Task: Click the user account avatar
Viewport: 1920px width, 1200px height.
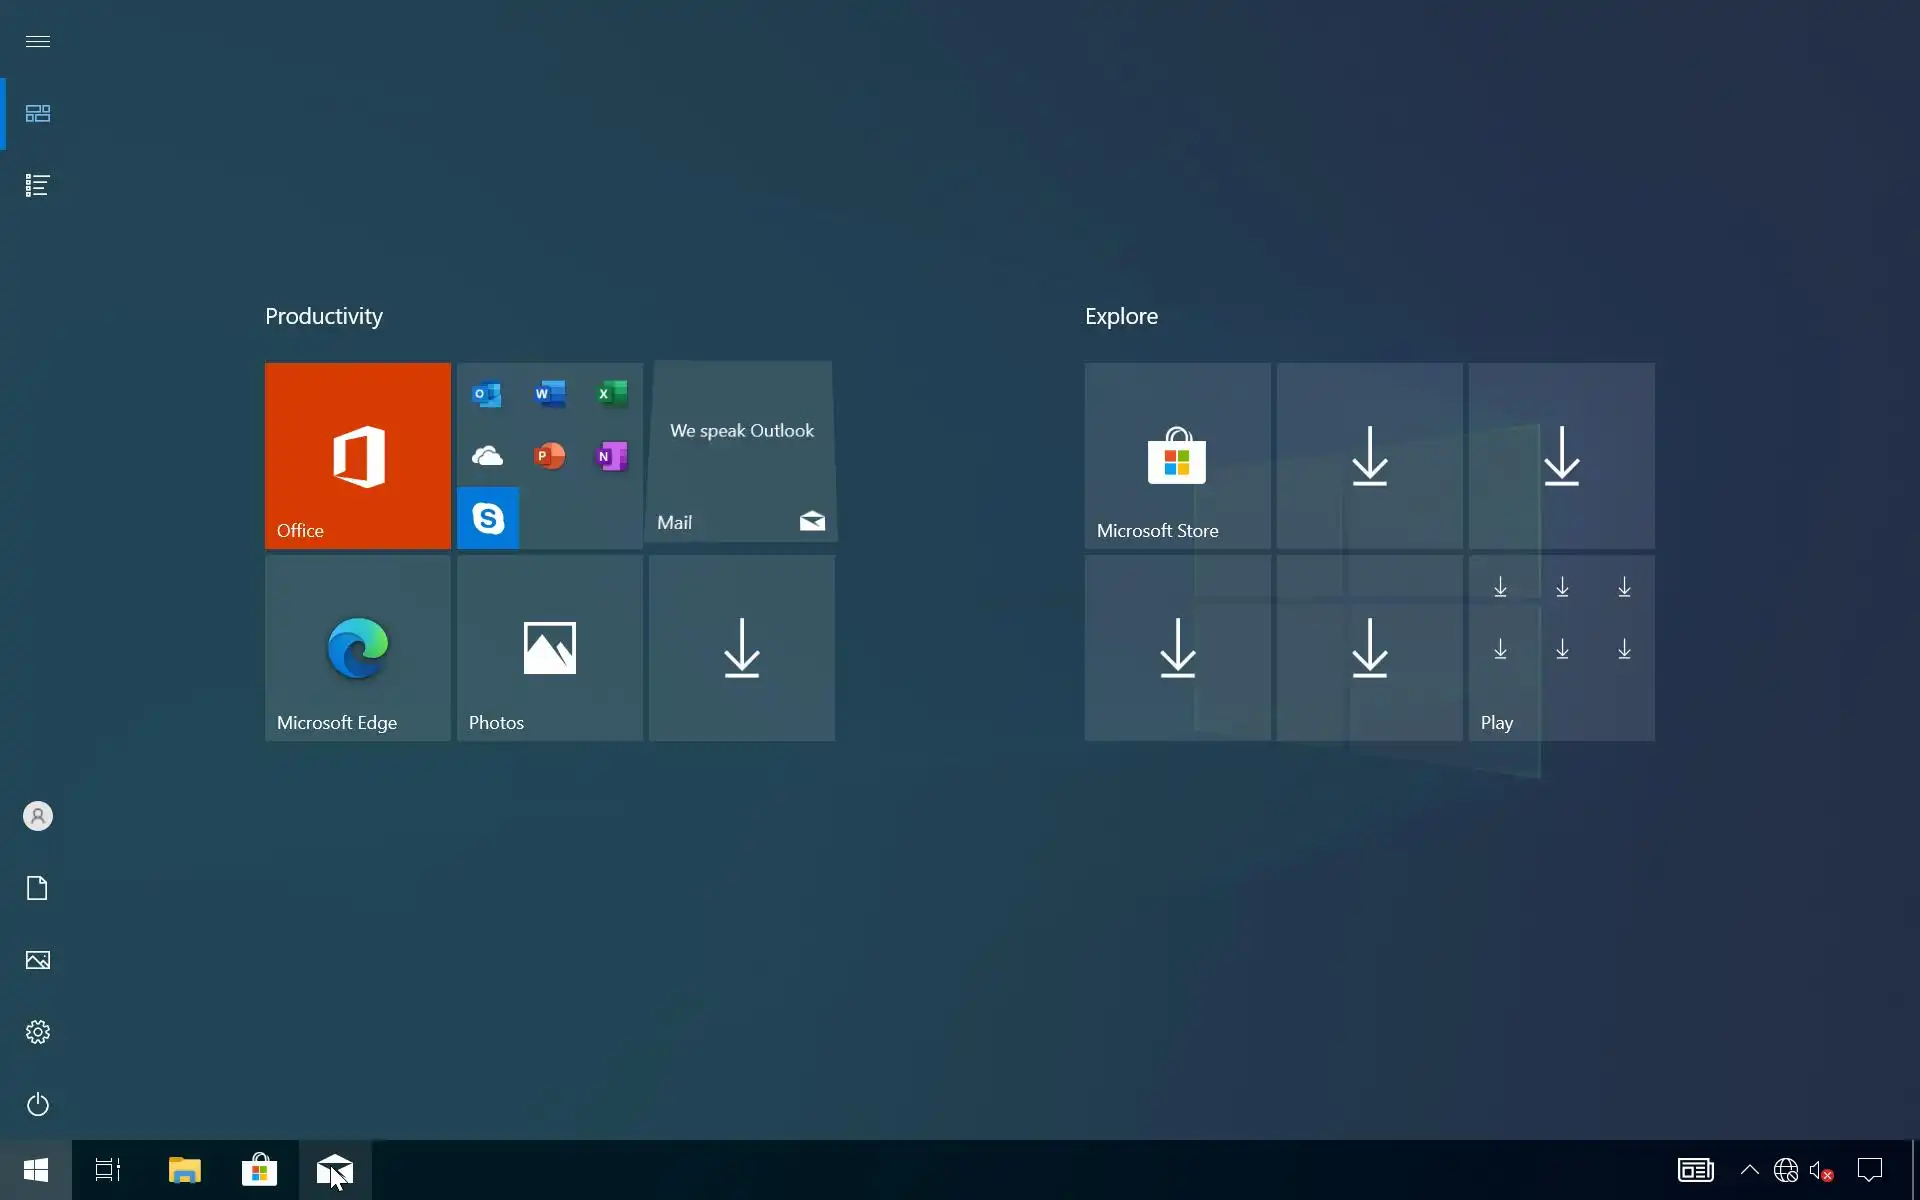Action: (x=38, y=816)
